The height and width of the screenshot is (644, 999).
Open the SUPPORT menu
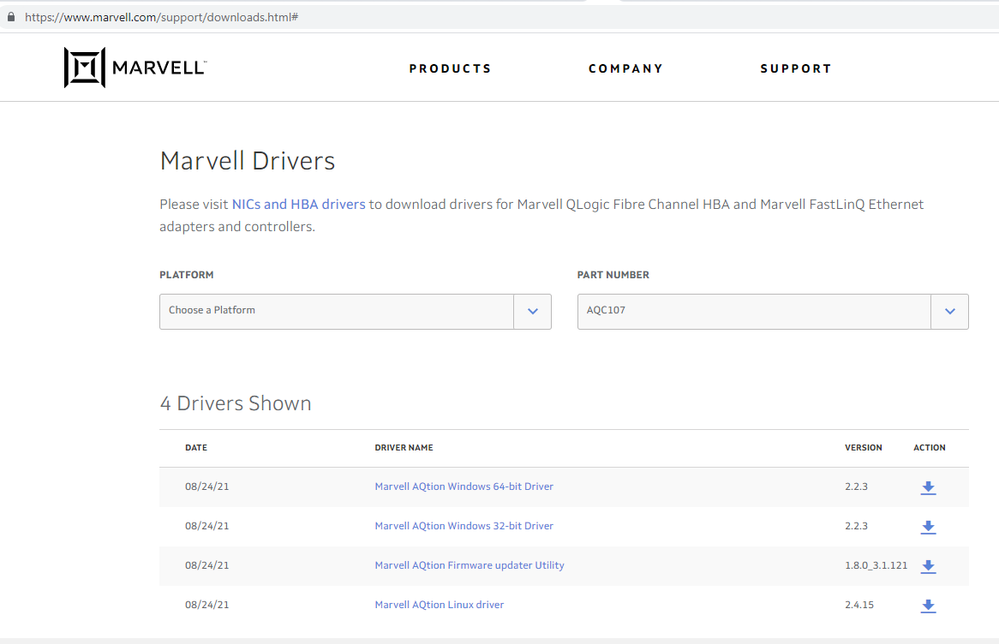(x=796, y=68)
